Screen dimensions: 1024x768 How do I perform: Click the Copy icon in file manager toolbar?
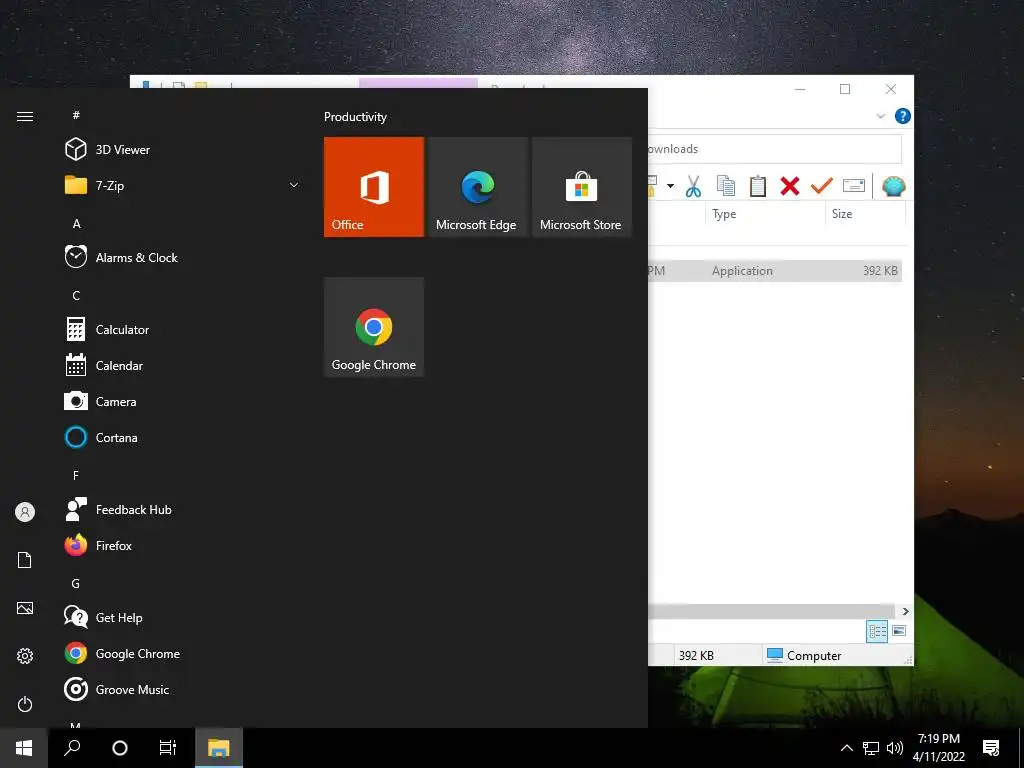[726, 187]
